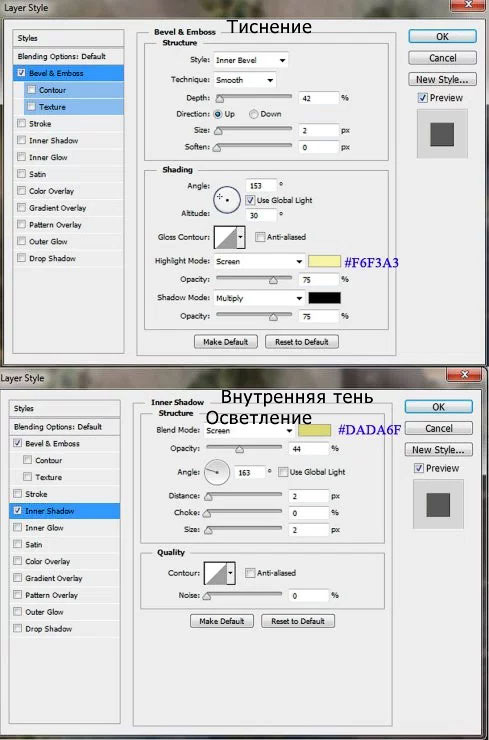
Task: Toggle Preview checkbox in lower dialog
Action: (419, 468)
